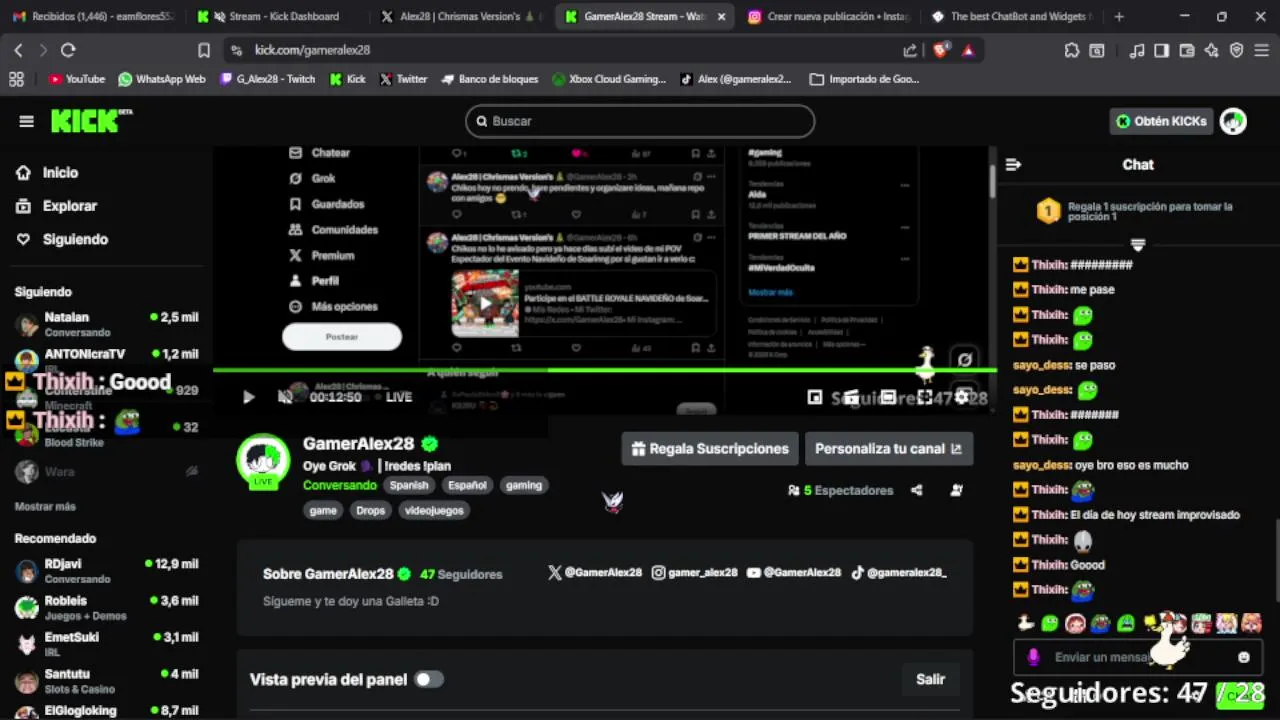This screenshot has height=720, width=1280.
Task: Open the Natalan channel in Siguiendo
Action: tap(106, 324)
